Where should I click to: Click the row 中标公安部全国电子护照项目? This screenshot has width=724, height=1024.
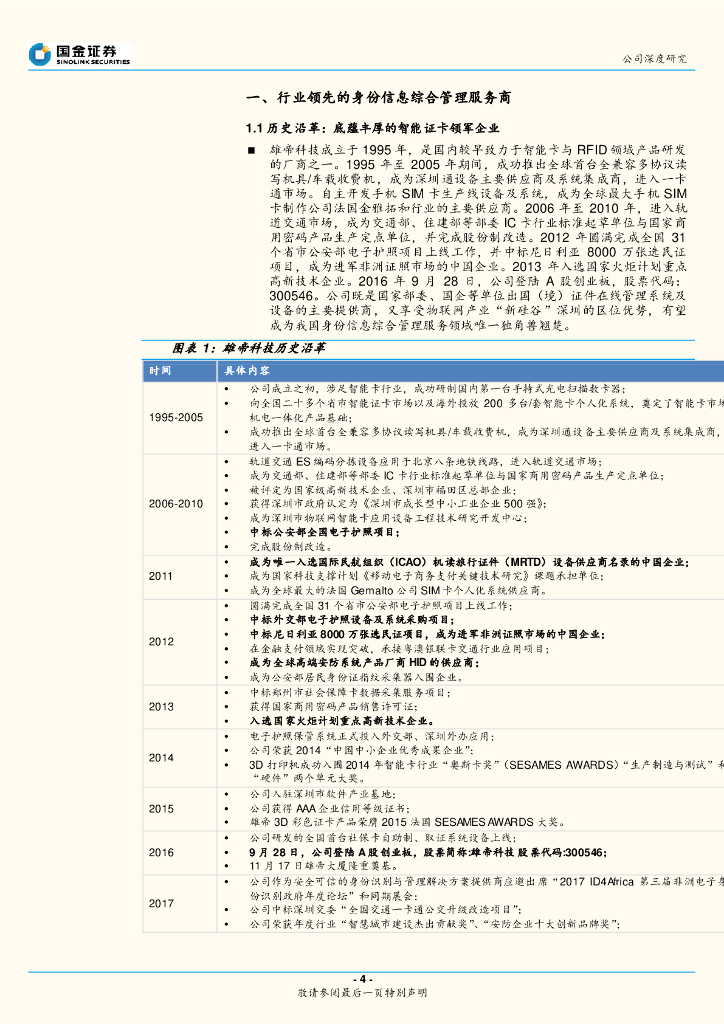[325, 533]
